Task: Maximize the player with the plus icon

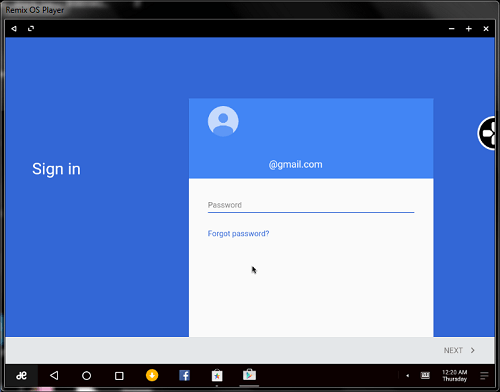Action: pos(469,29)
